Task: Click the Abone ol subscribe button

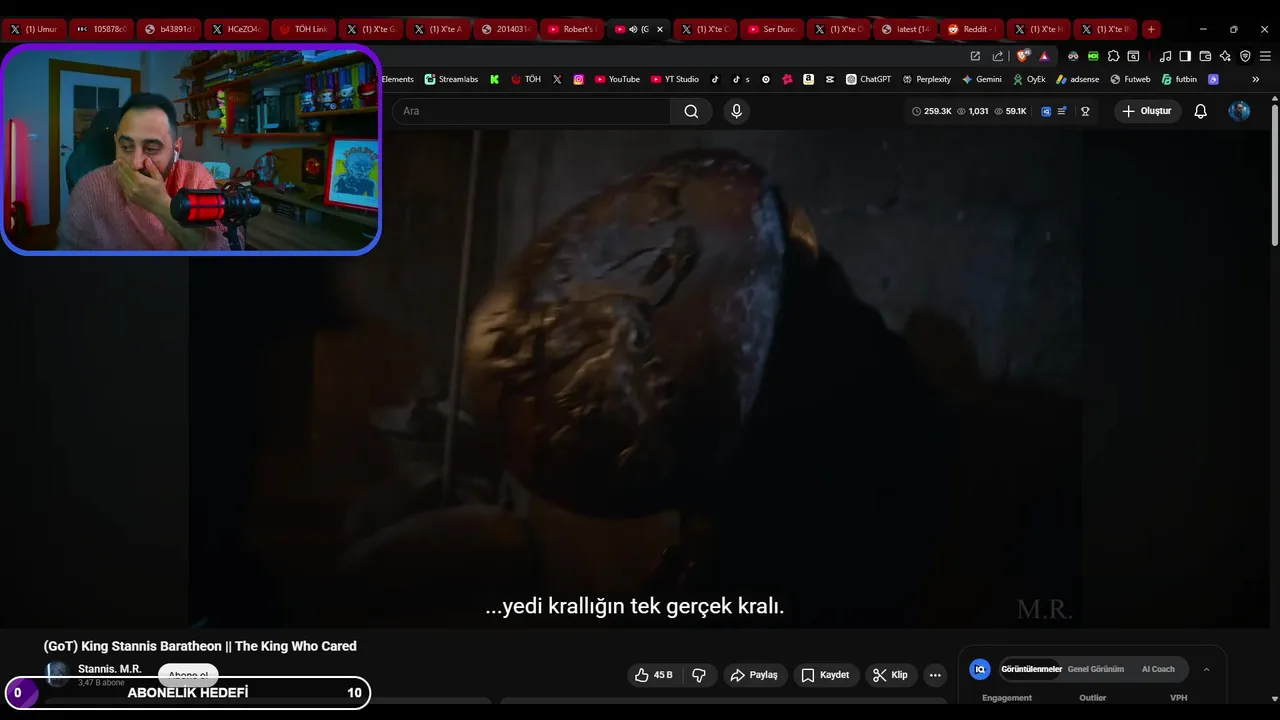Action: pos(188,675)
